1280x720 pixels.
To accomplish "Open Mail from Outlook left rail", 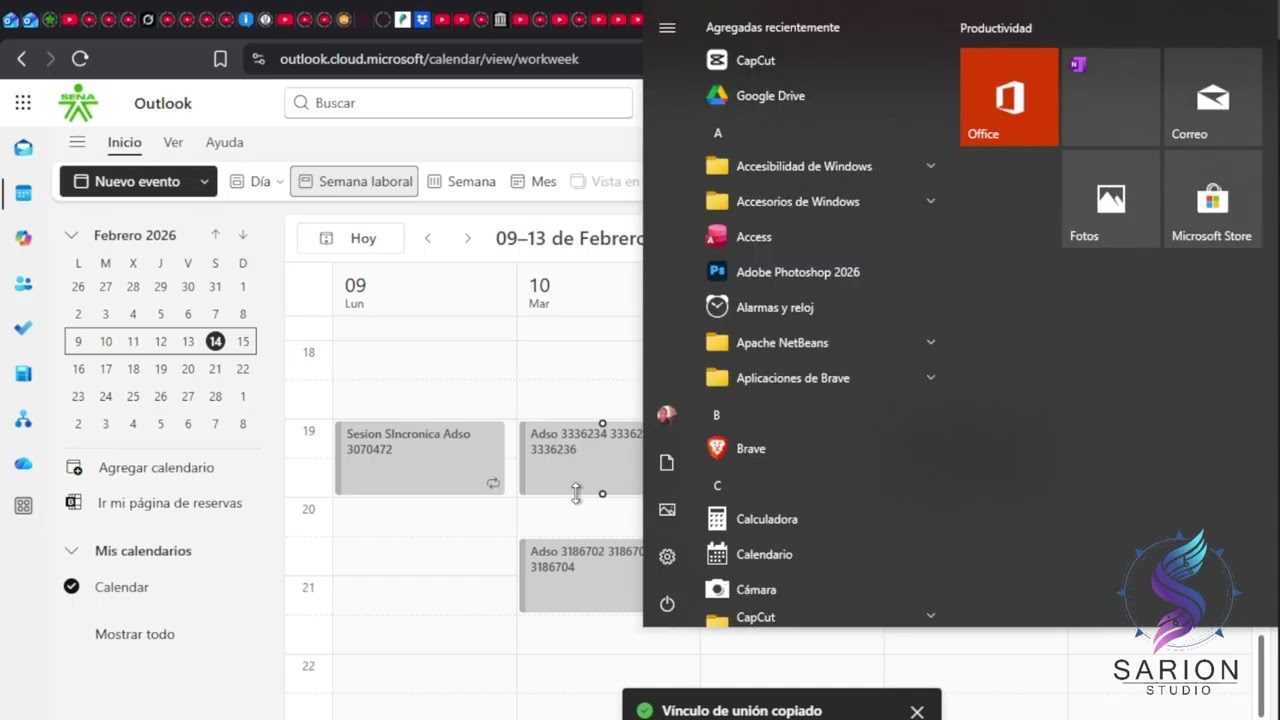I will [x=23, y=148].
